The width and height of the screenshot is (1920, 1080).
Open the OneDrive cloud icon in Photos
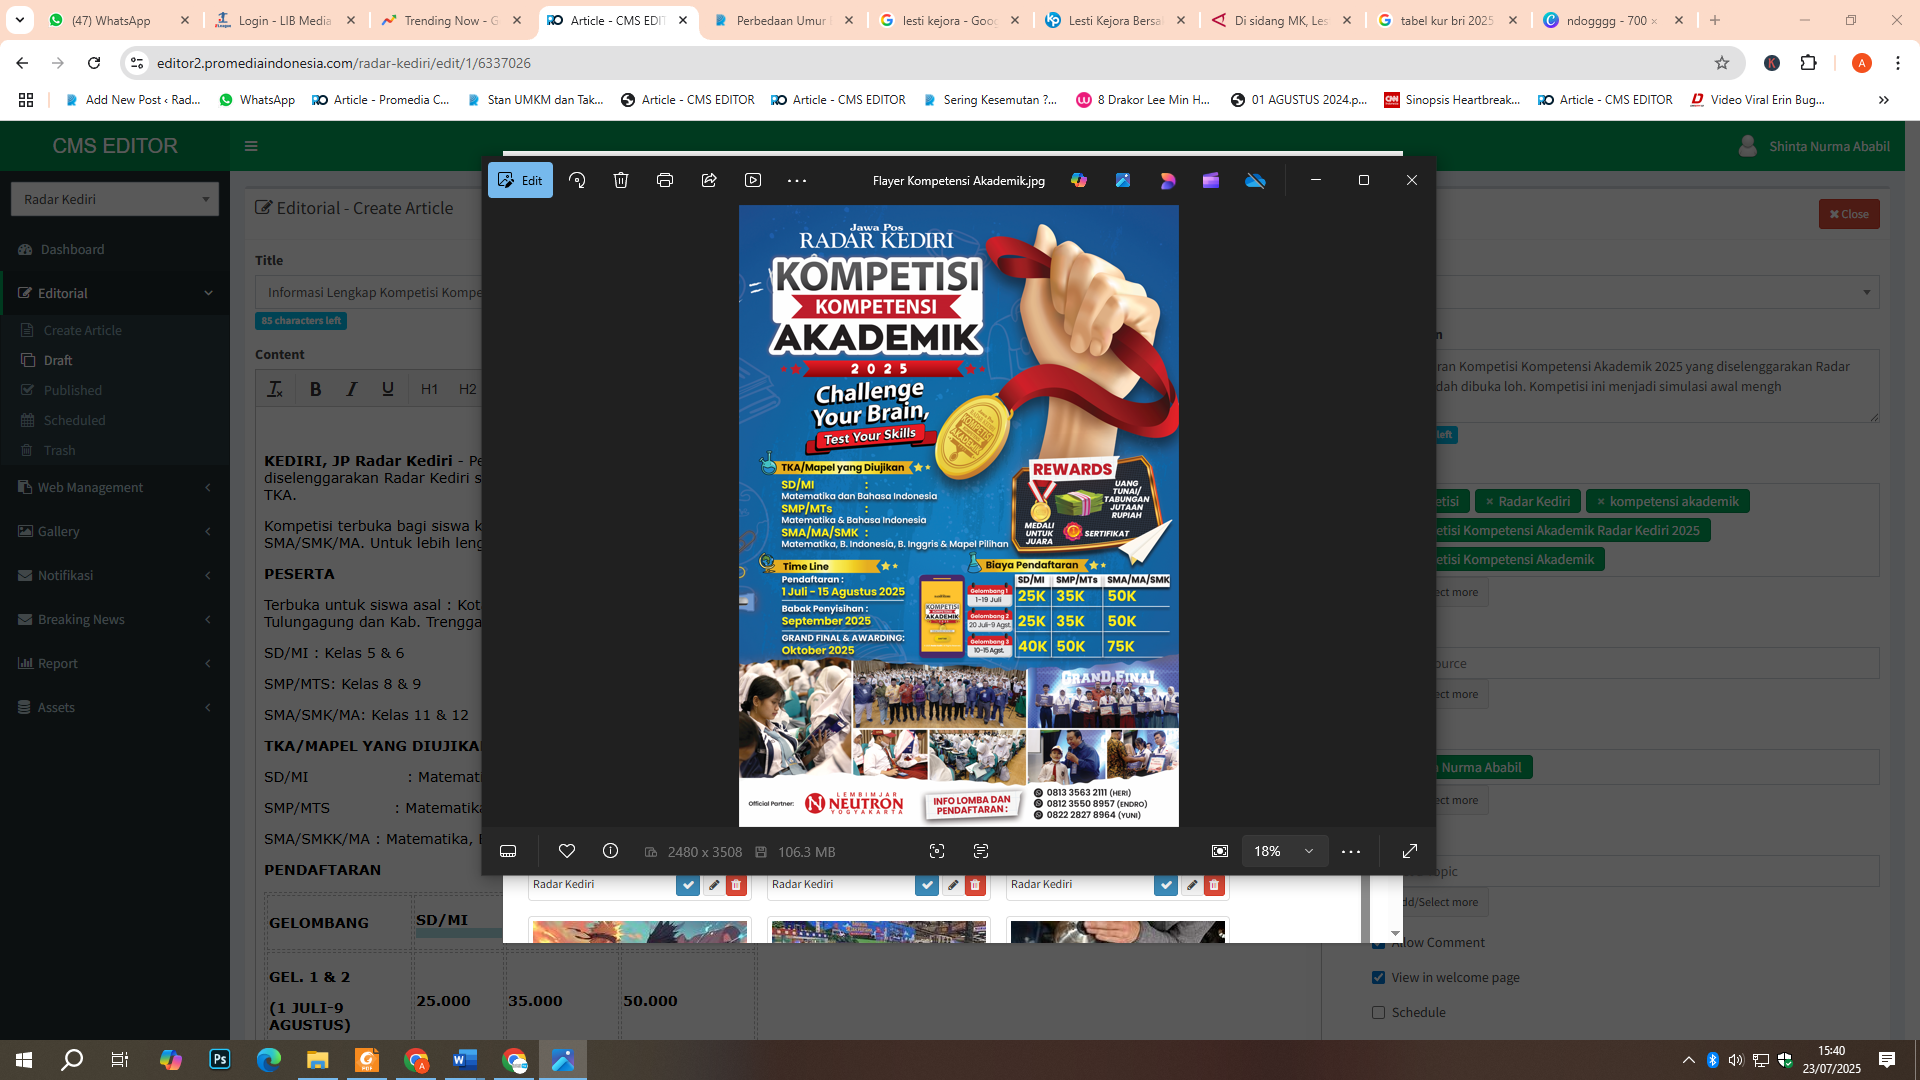[1255, 181]
